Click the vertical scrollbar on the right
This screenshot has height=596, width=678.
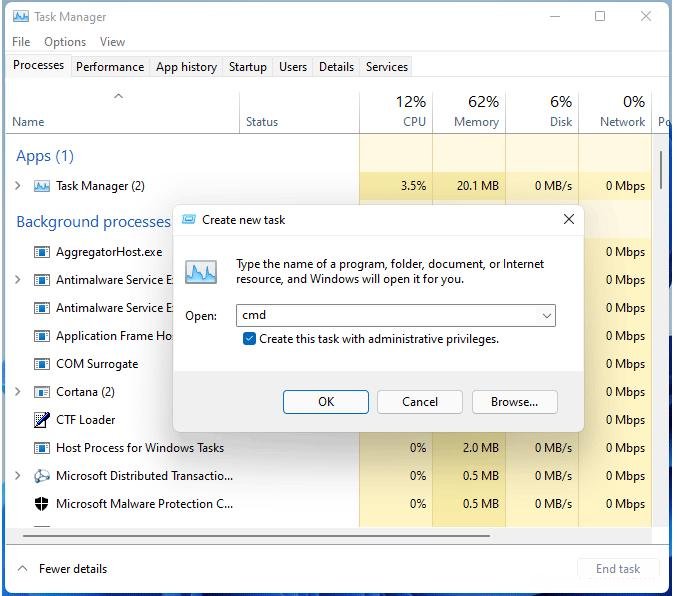tap(661, 170)
